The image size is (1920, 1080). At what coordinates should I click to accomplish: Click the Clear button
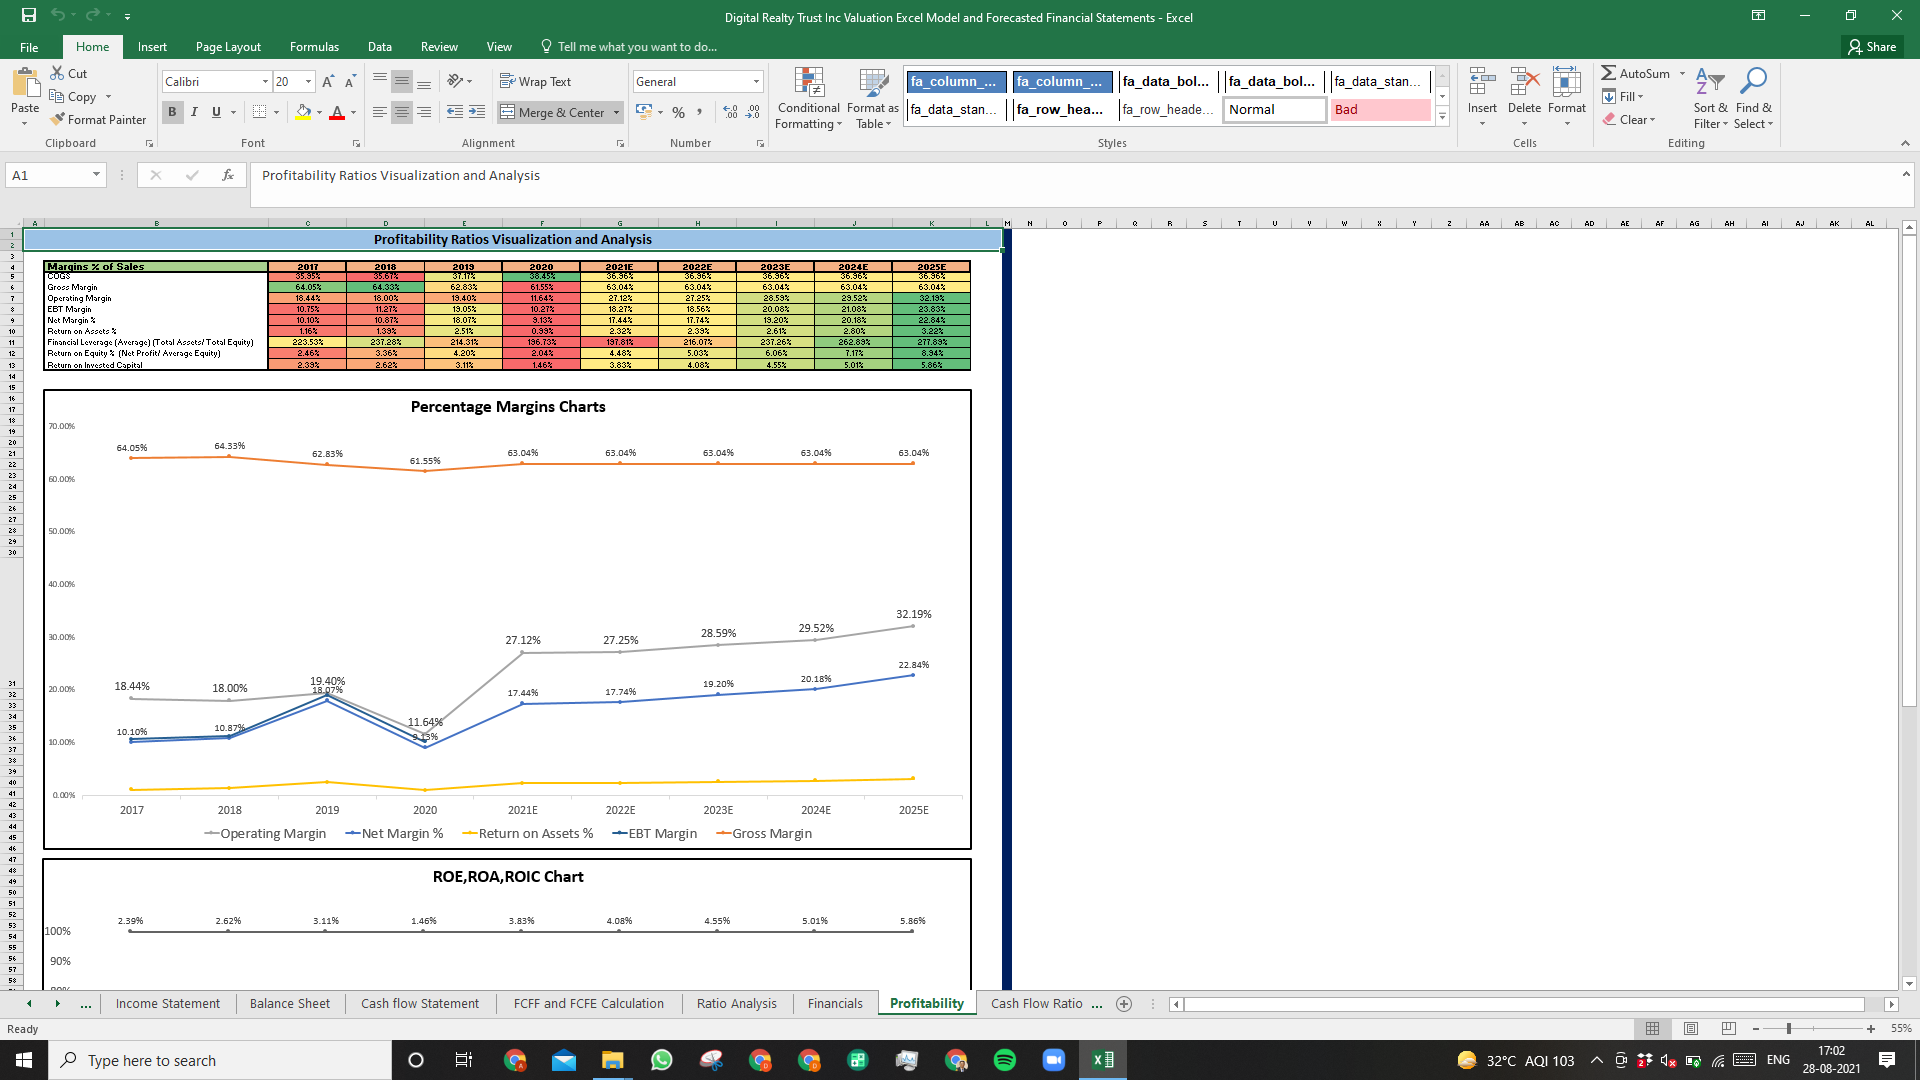(x=1629, y=120)
